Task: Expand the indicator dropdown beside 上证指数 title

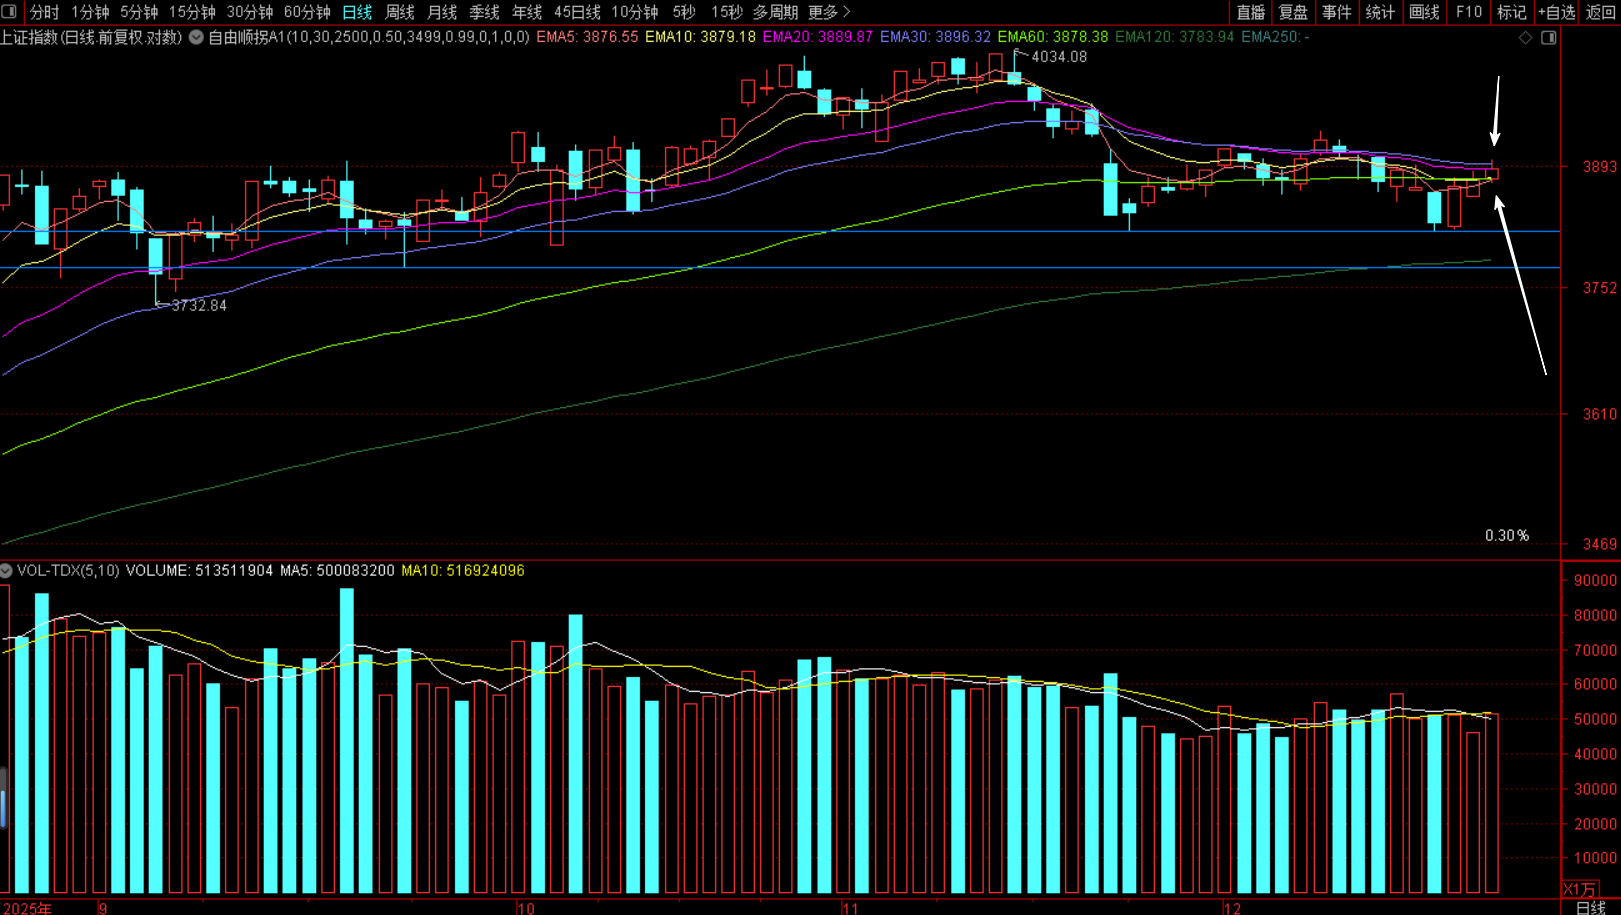Action: pos(196,37)
